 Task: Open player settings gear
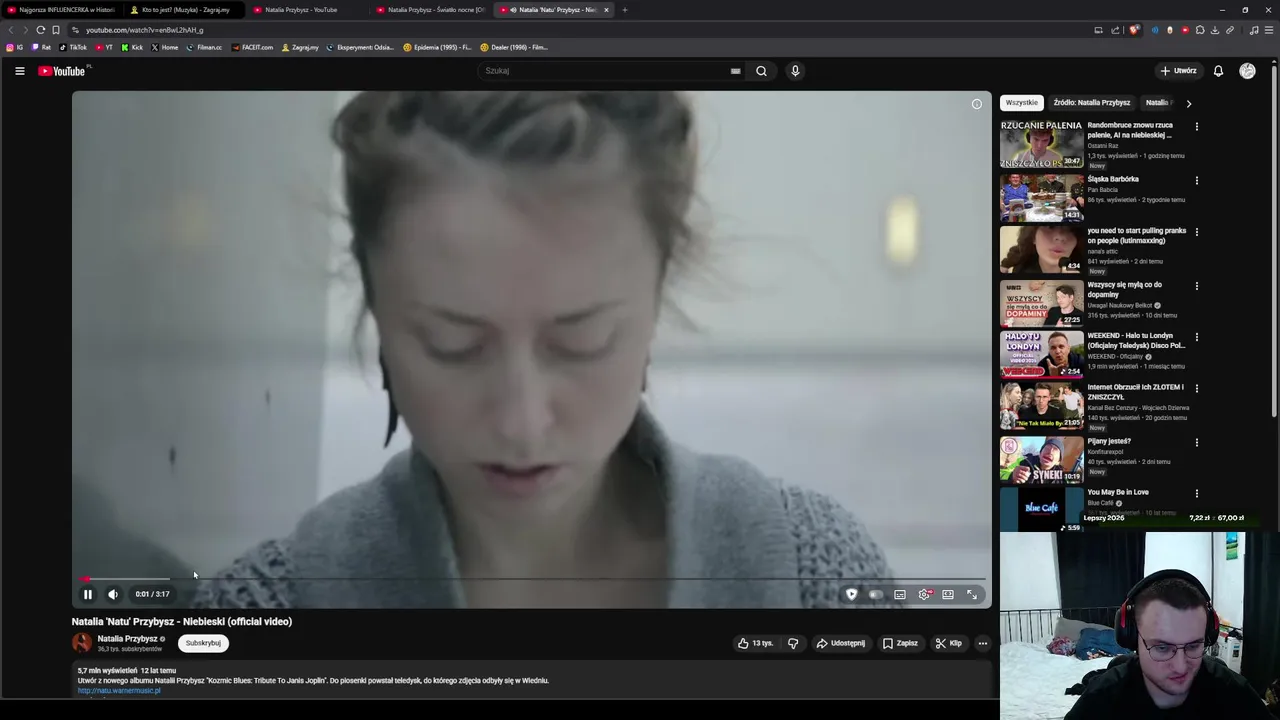(924, 594)
